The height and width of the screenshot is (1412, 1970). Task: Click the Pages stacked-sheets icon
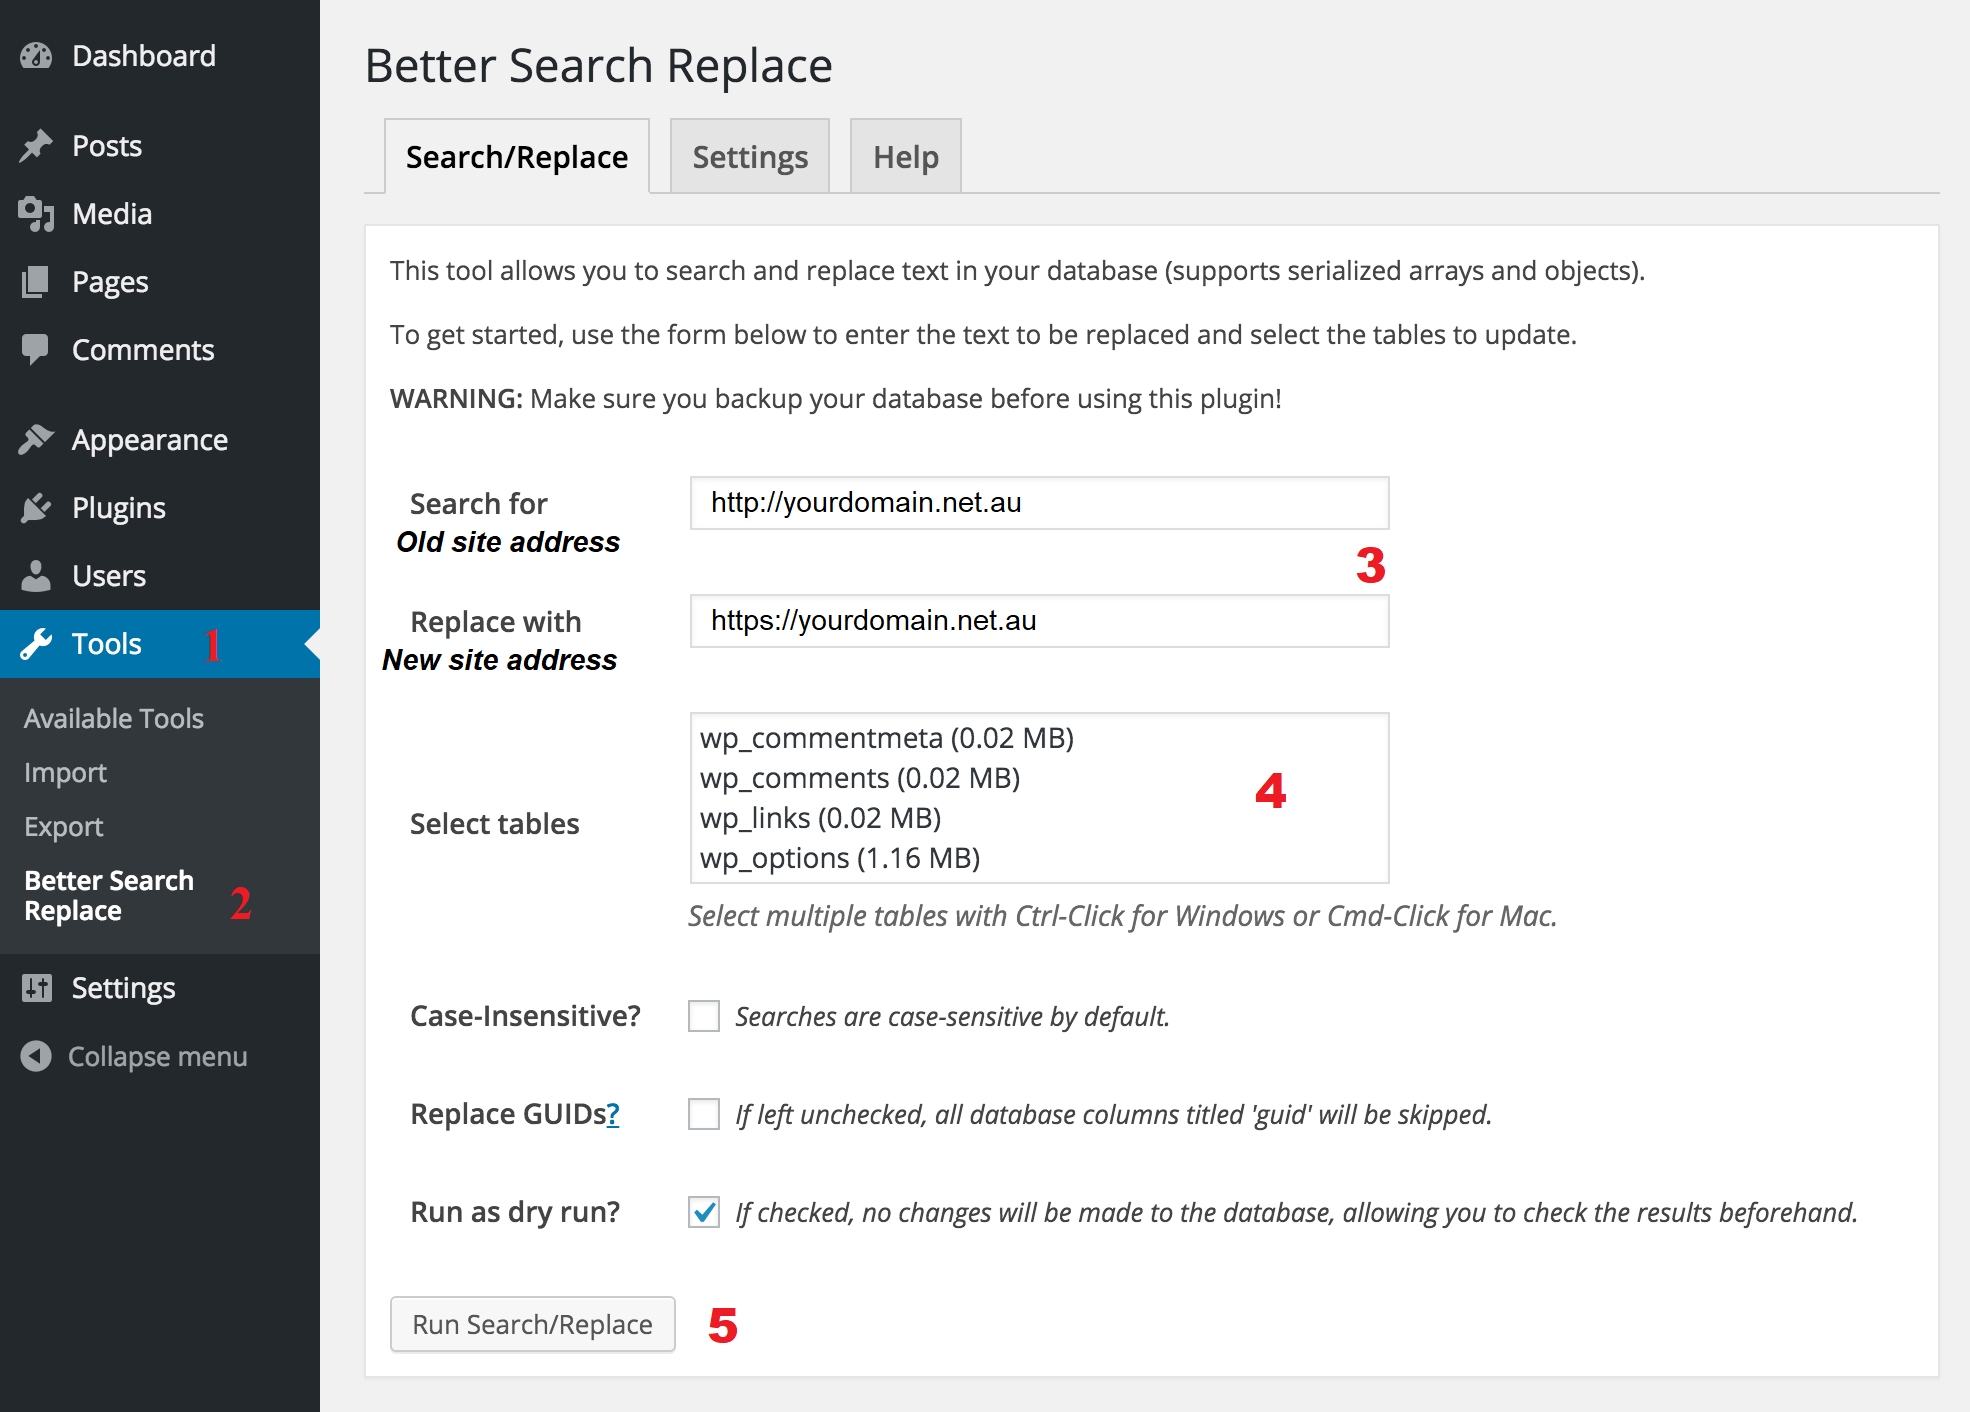click(36, 282)
